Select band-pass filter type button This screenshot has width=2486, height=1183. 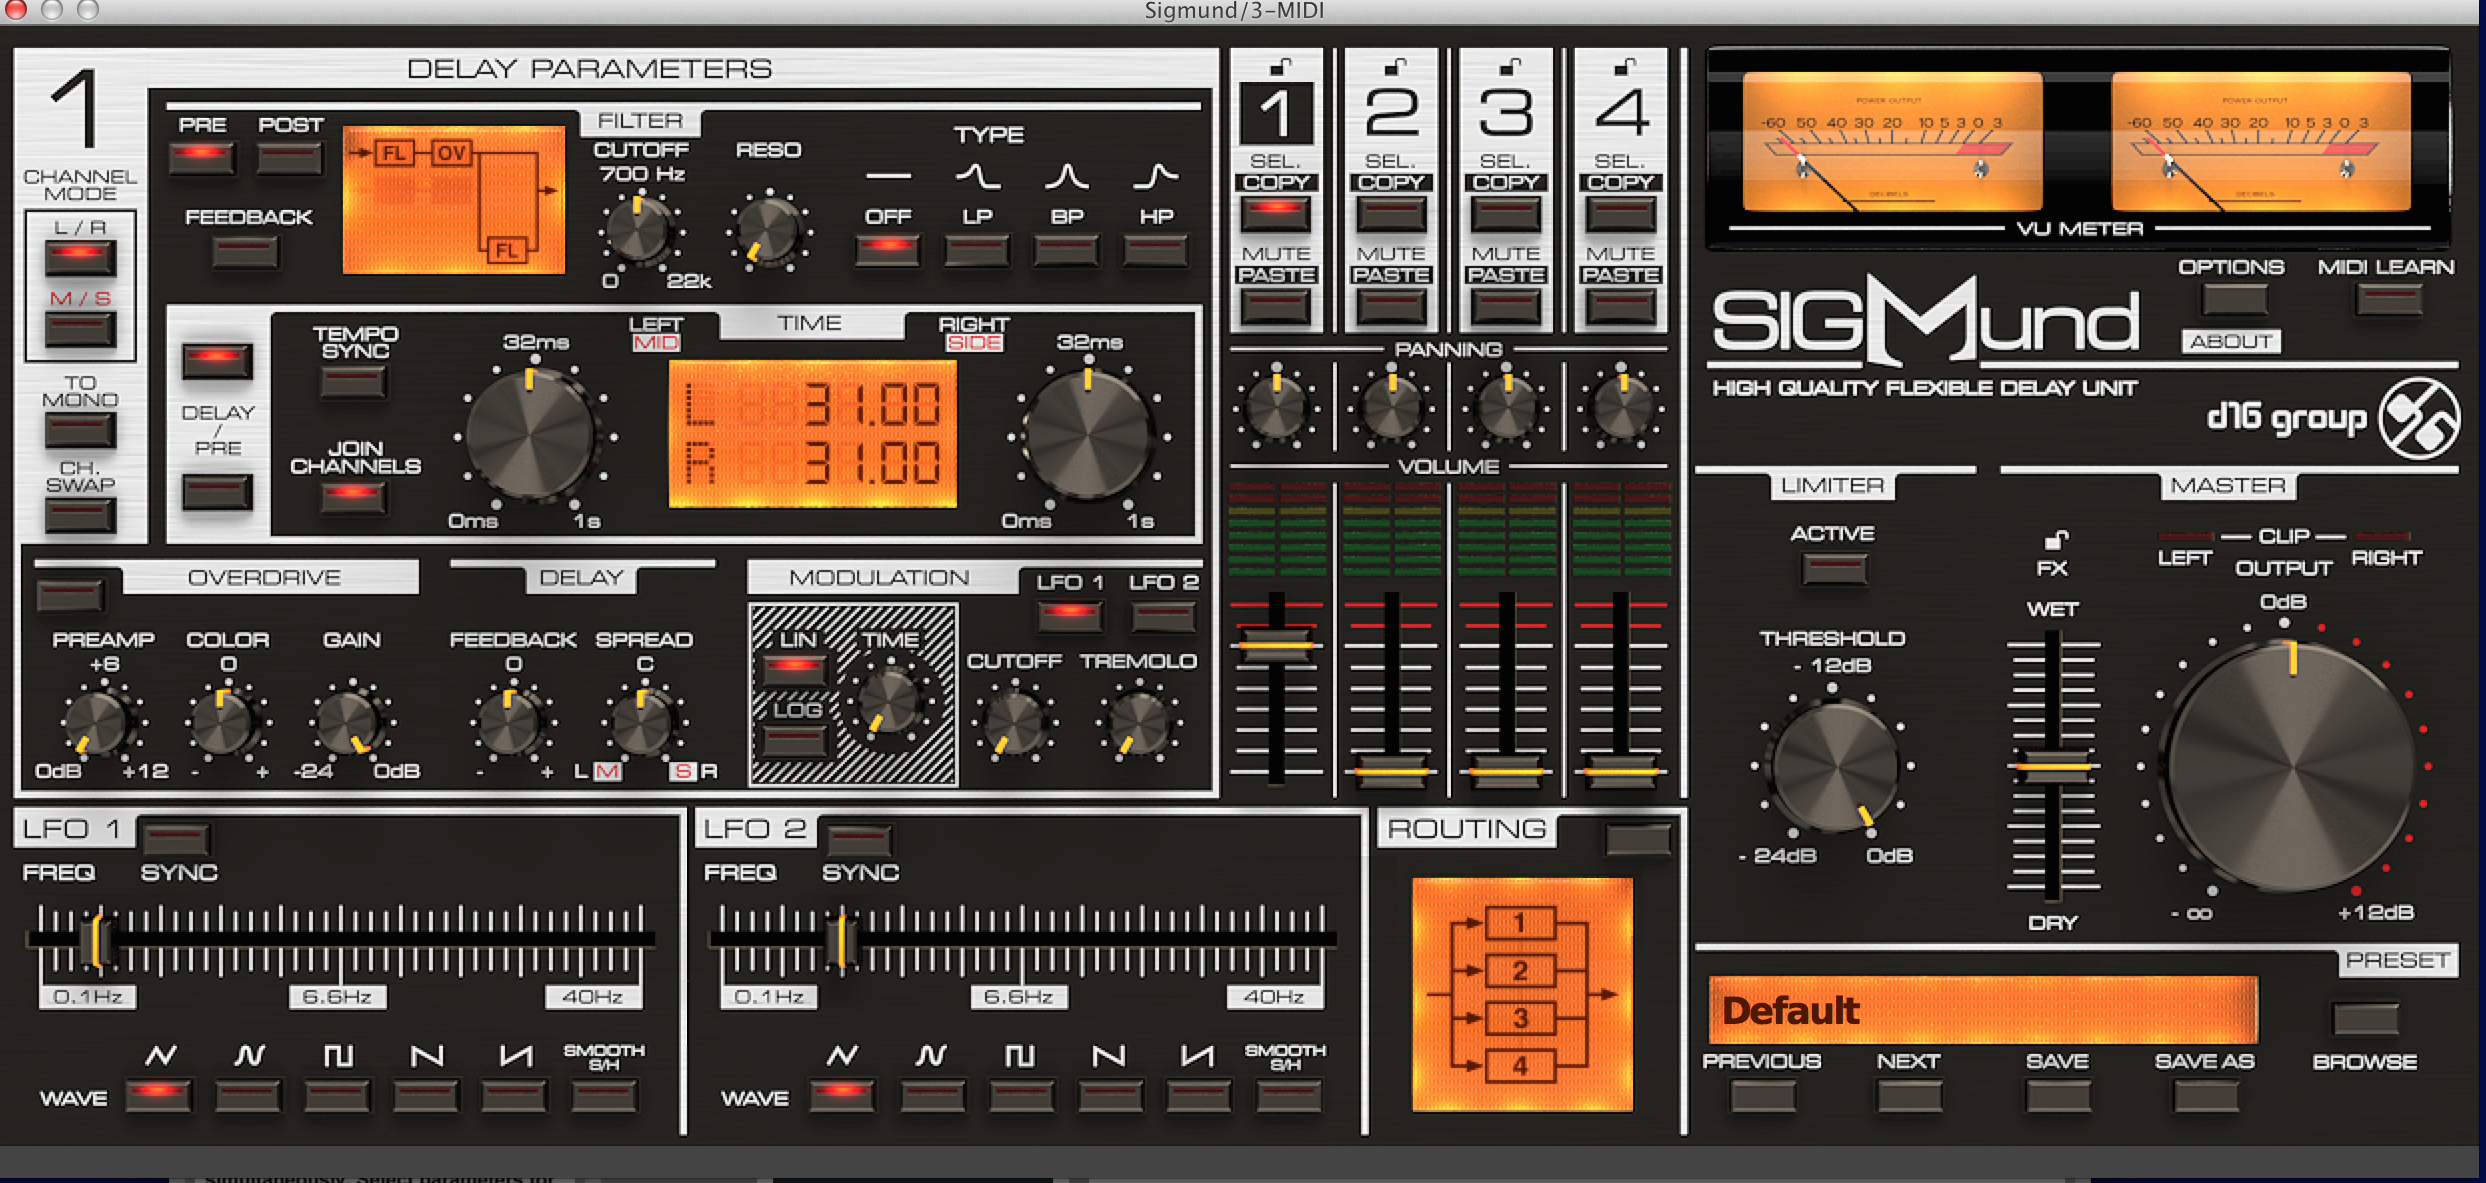click(x=1066, y=248)
